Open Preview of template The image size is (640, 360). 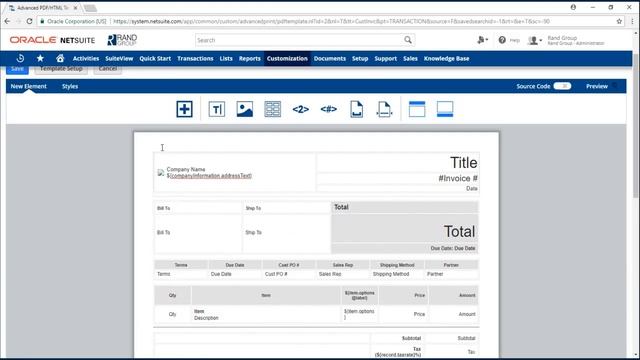pyautogui.click(x=597, y=86)
